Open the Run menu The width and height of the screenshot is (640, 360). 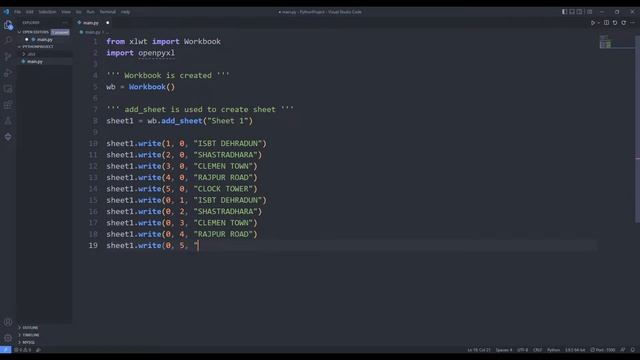90,12
